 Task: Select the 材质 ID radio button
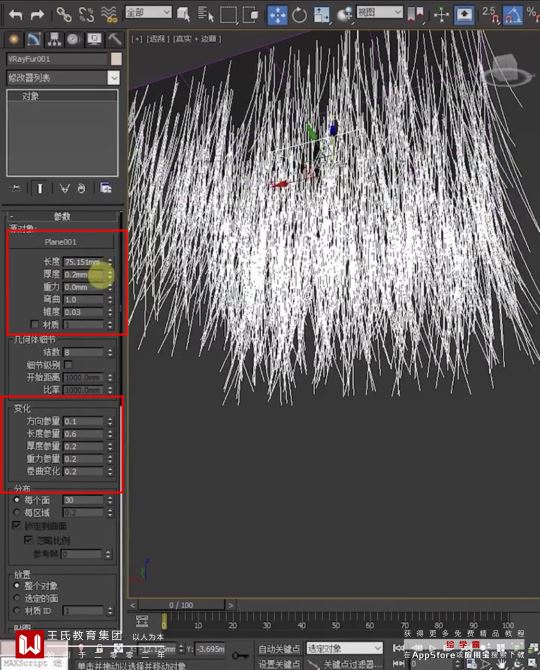[x=17, y=611]
